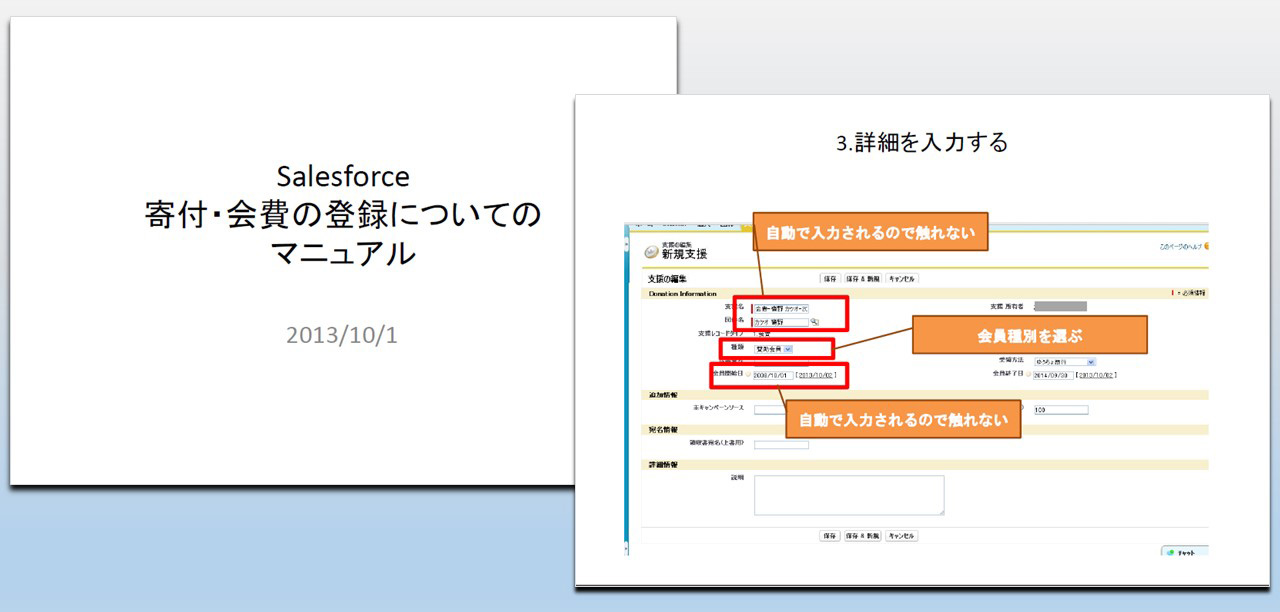Open the lookup icon beside 団体名 field

[x=814, y=322]
